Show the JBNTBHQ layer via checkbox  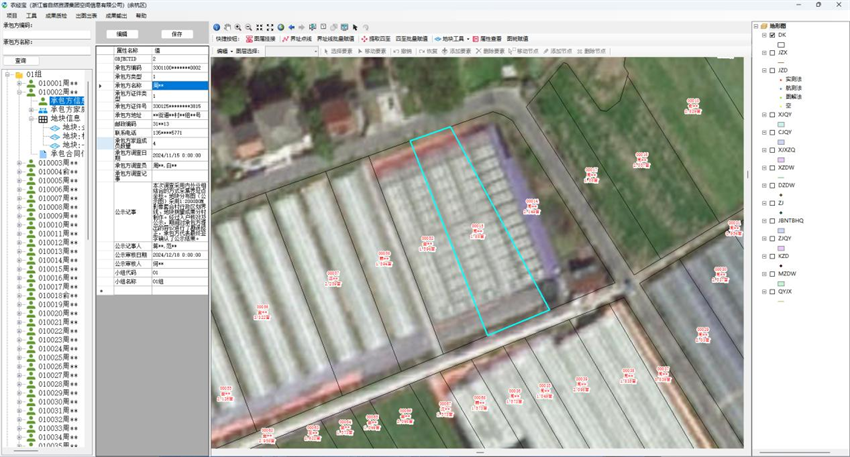[x=772, y=221]
